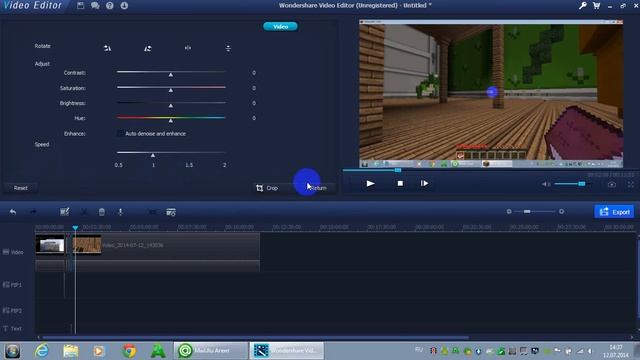Select the Video track label
This screenshot has width=640, height=360.
point(13,252)
